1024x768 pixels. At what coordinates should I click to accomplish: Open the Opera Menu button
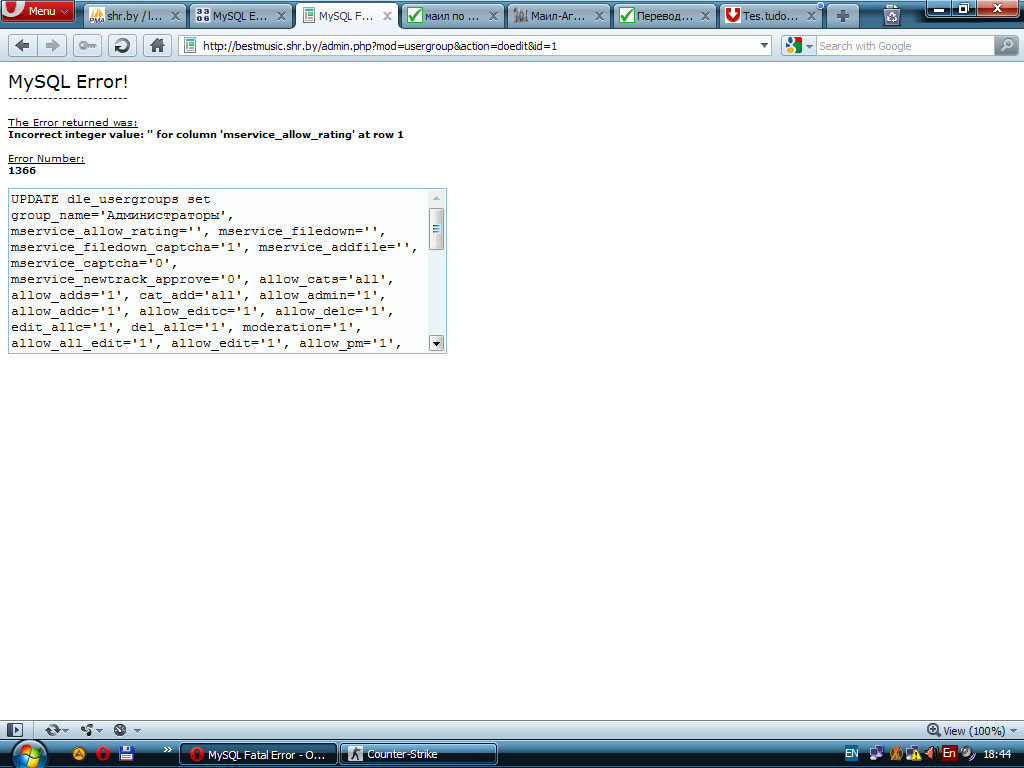coord(37,11)
